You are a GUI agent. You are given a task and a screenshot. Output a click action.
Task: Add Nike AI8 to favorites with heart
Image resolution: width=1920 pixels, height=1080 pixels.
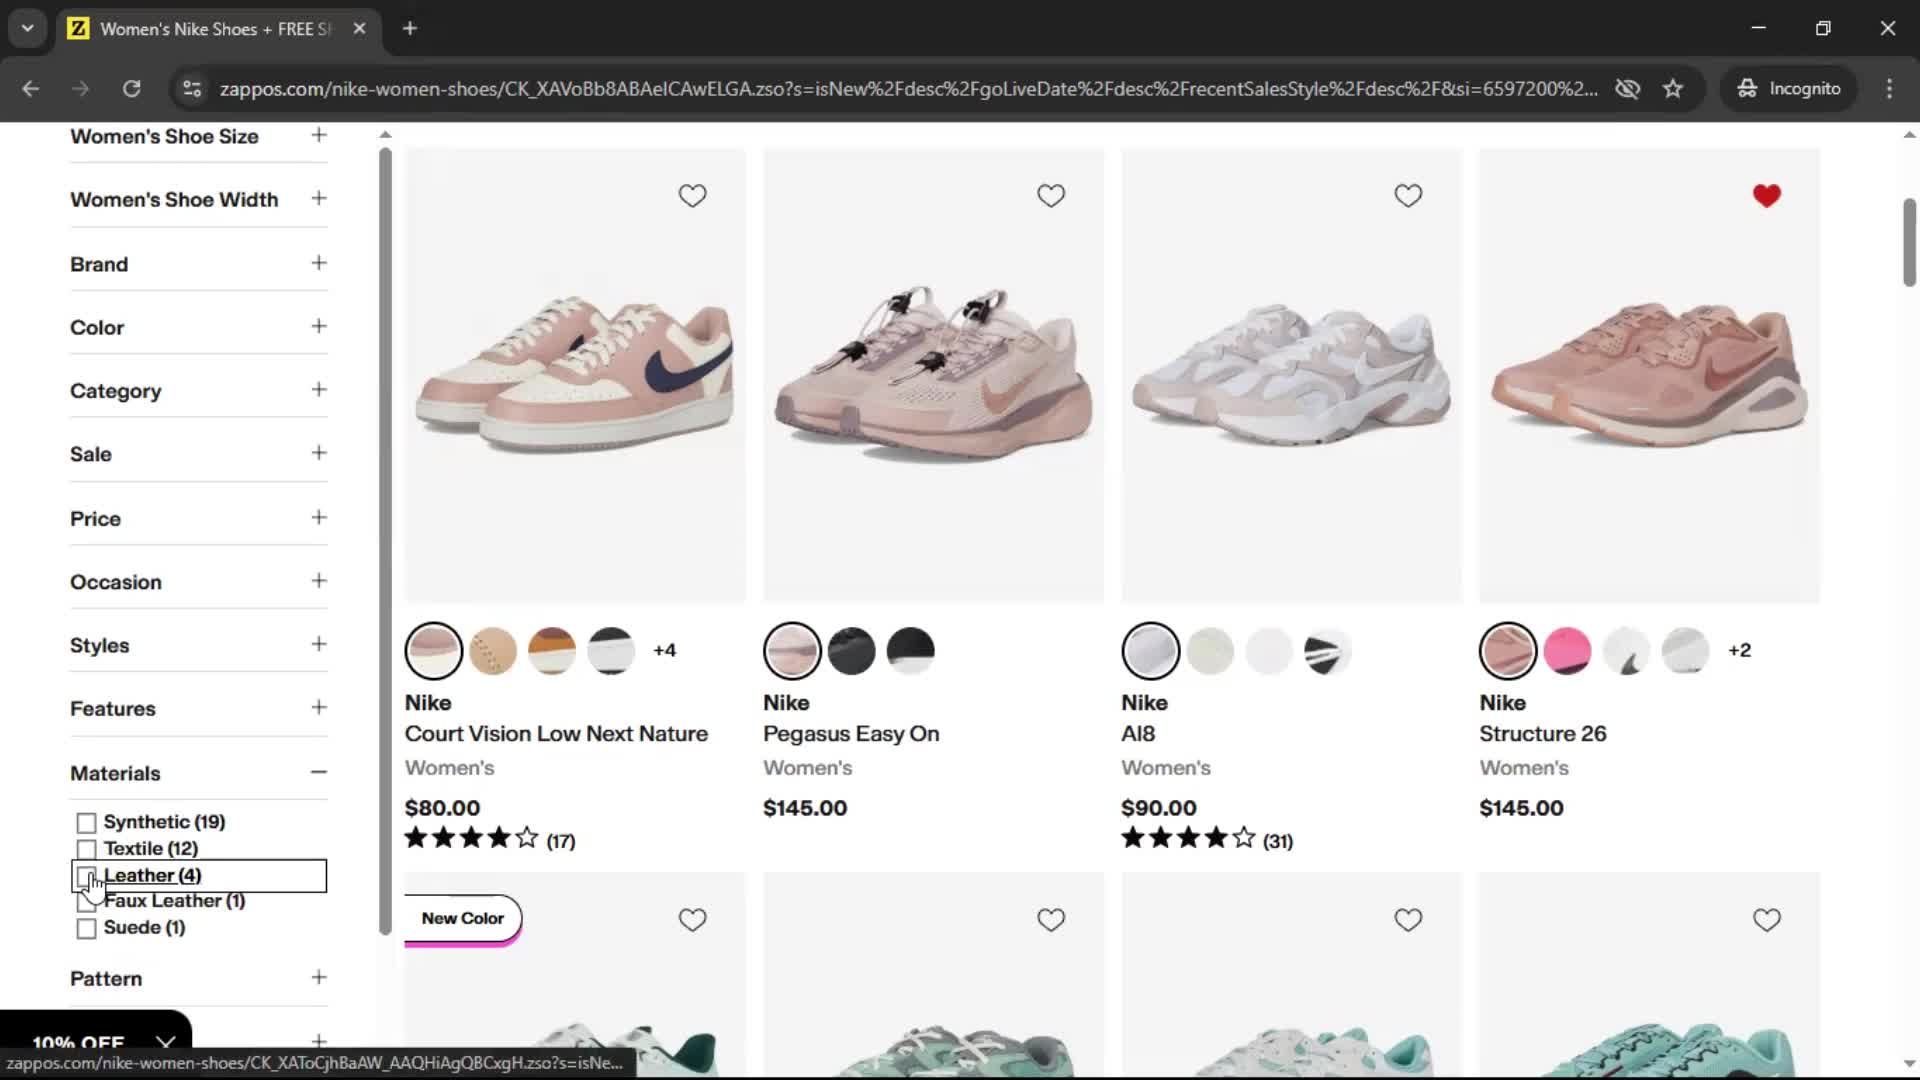tap(1408, 195)
